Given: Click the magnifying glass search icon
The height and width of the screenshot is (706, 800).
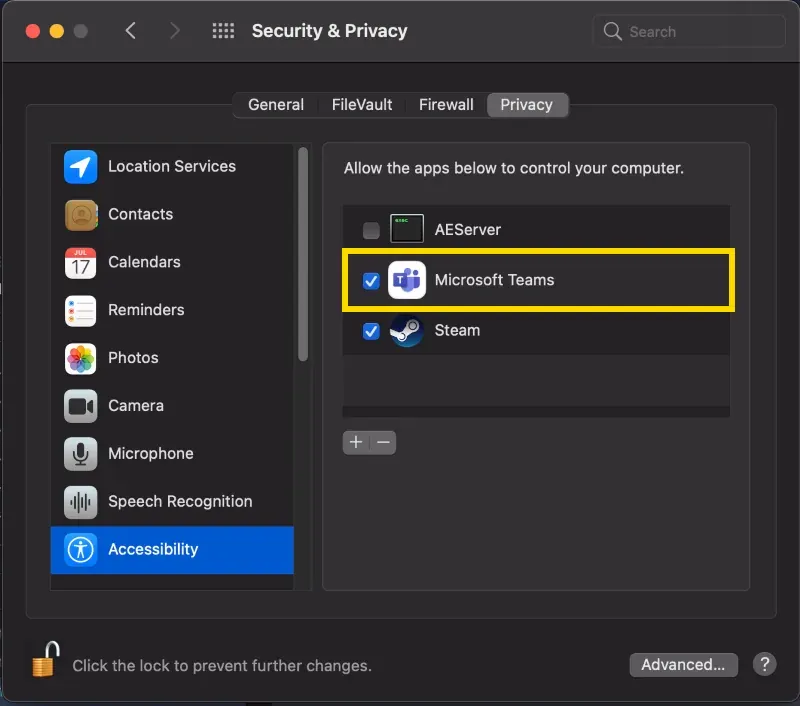Looking at the screenshot, I should tap(612, 31).
